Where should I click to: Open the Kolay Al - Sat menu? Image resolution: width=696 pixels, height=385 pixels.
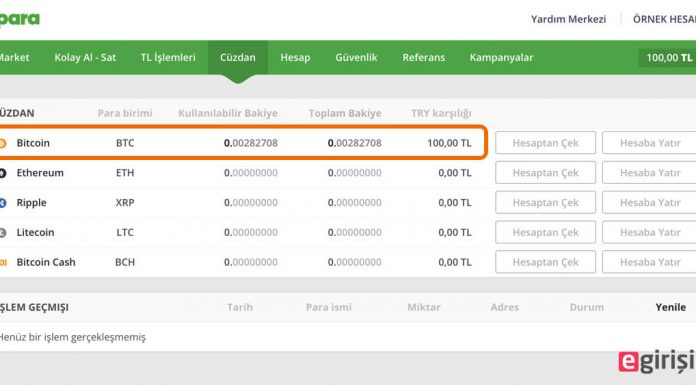click(85, 57)
